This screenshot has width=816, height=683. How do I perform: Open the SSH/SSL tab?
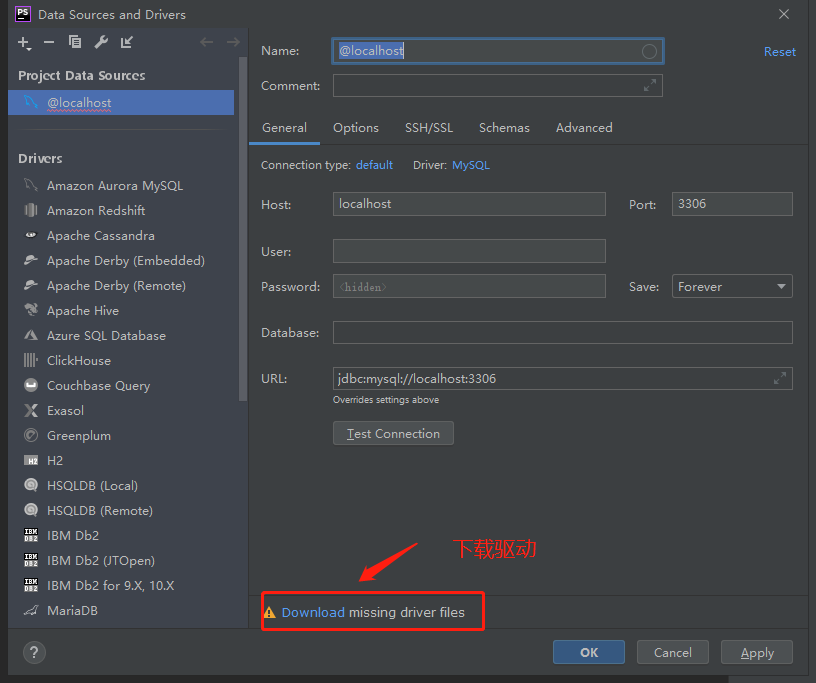(429, 128)
